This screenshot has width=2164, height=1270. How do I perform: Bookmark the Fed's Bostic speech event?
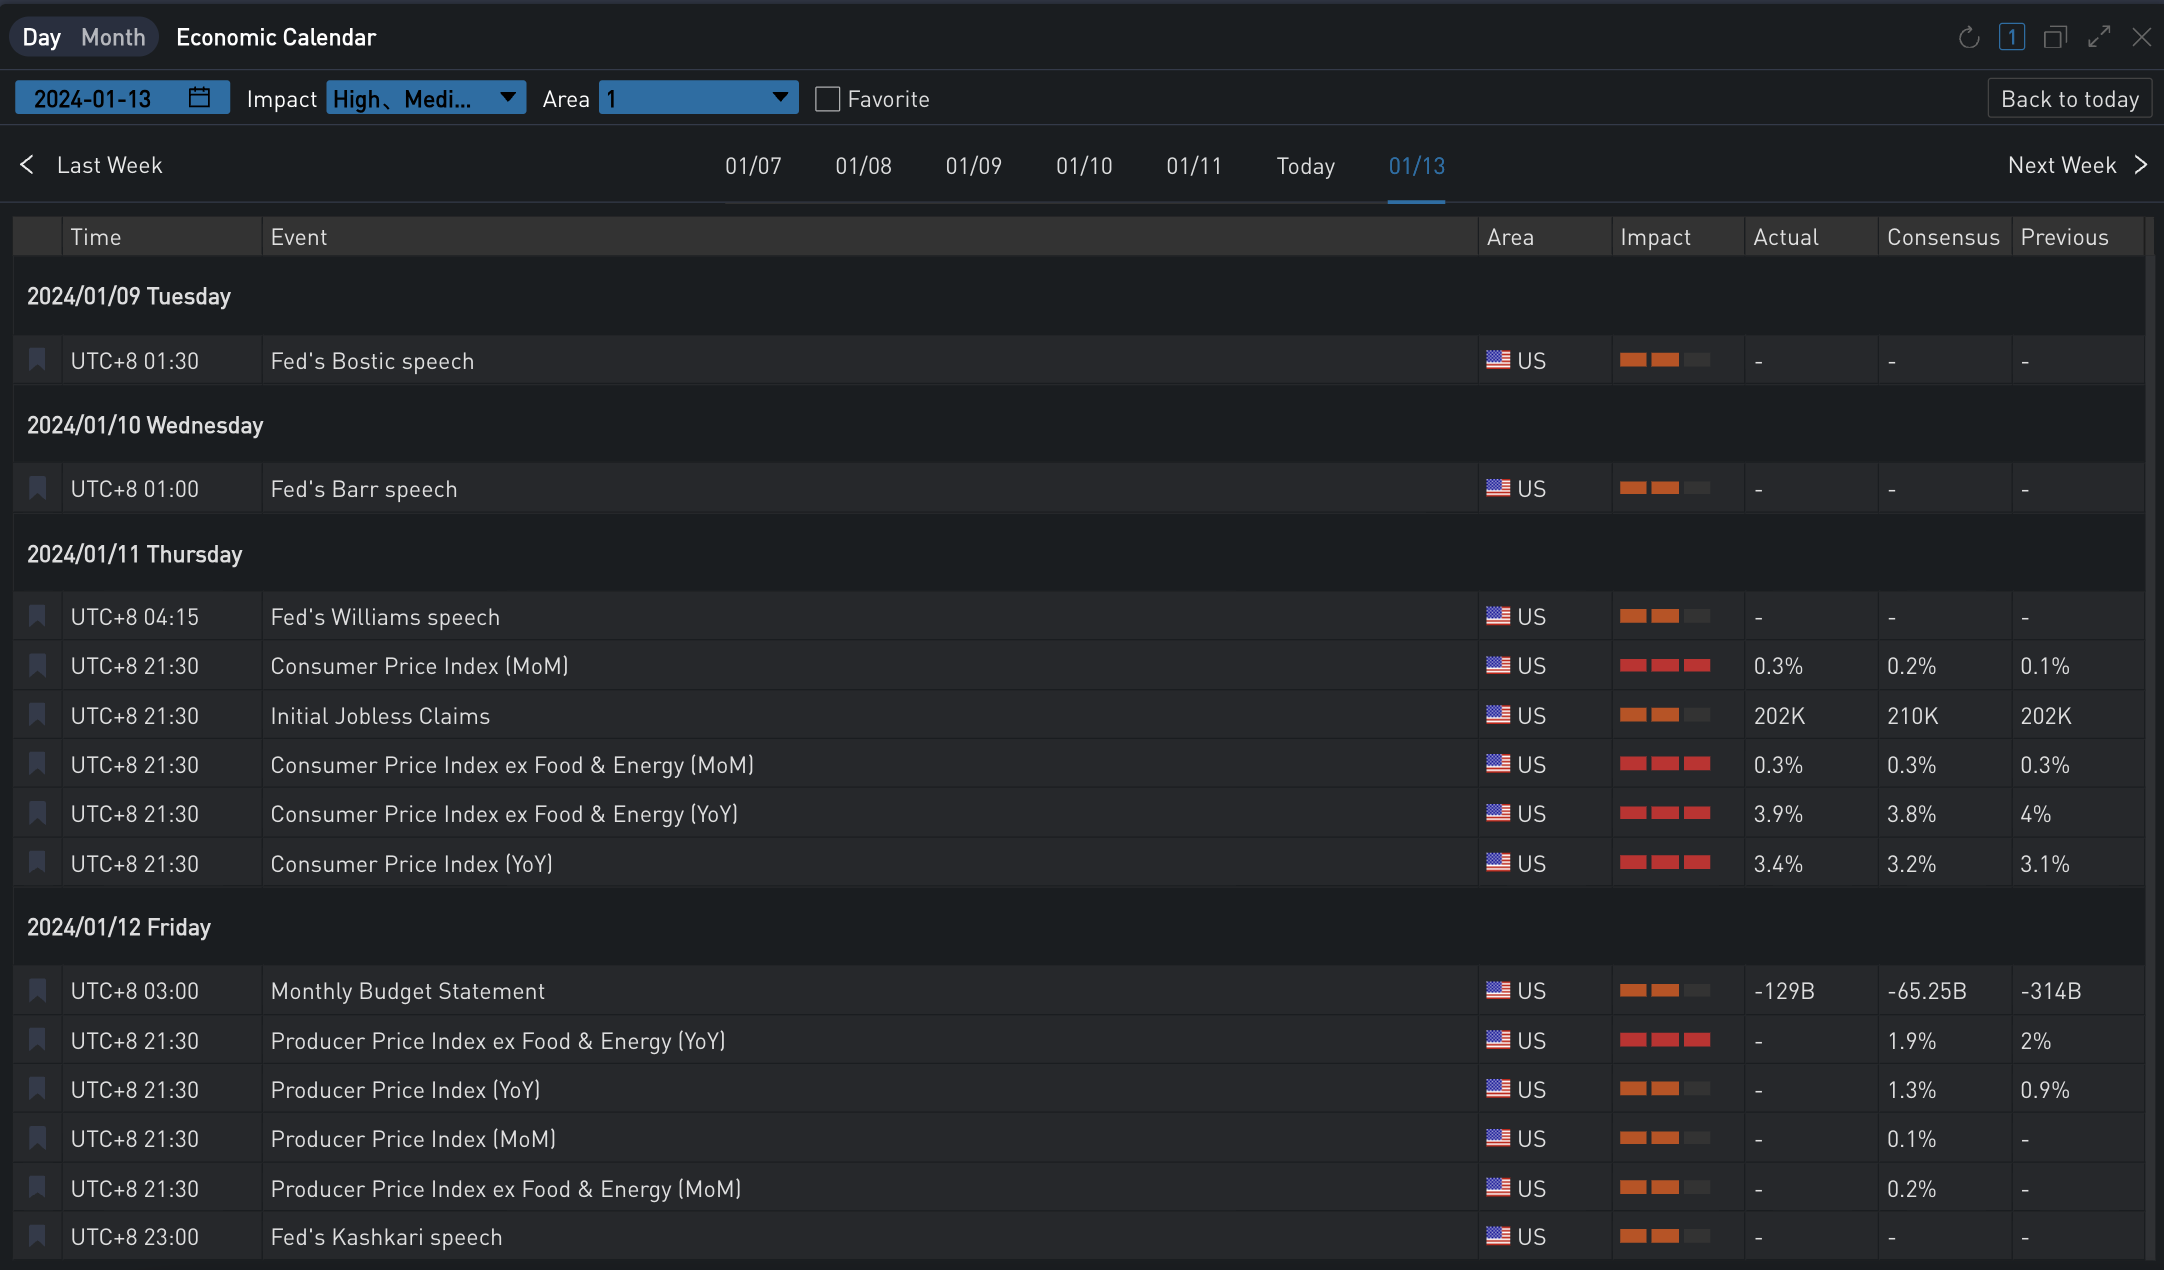[x=38, y=360]
